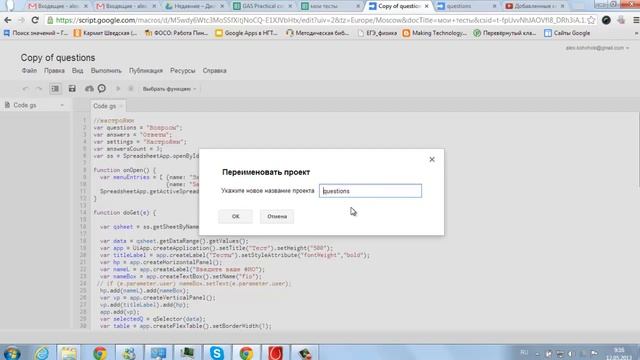Open Making Technology bookmark
This screenshot has height=360, width=640.
pyautogui.click(x=435, y=33)
